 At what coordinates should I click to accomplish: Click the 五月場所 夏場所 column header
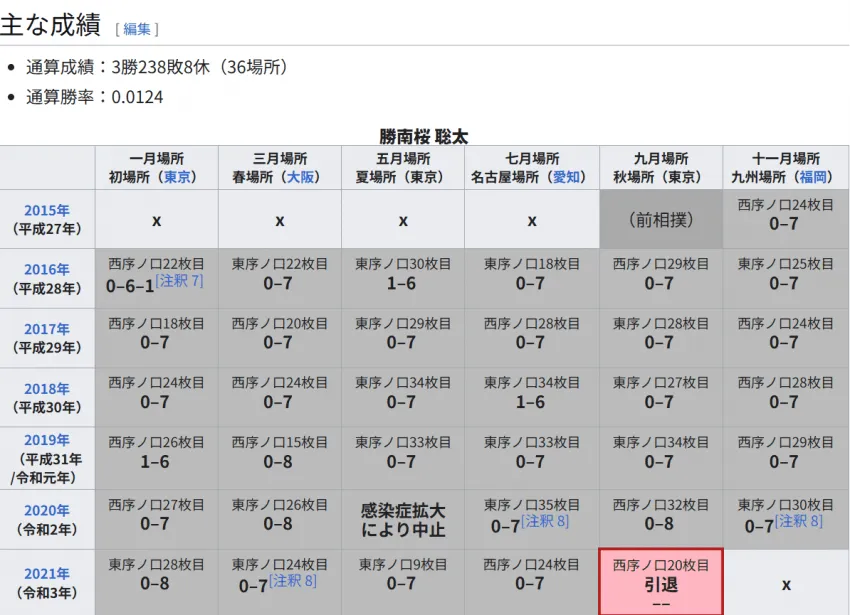point(403,168)
